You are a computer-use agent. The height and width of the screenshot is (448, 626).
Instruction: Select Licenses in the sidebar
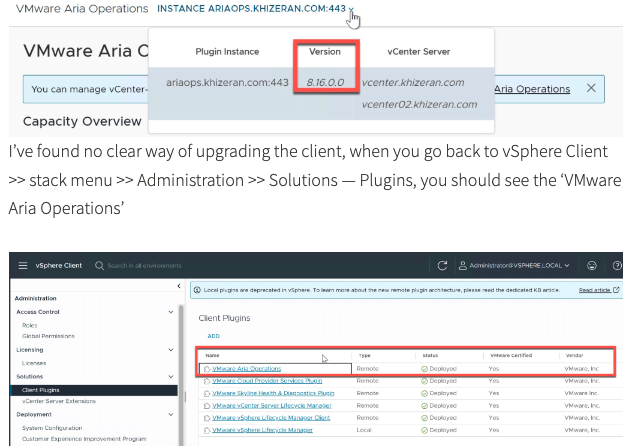click(x=34, y=363)
